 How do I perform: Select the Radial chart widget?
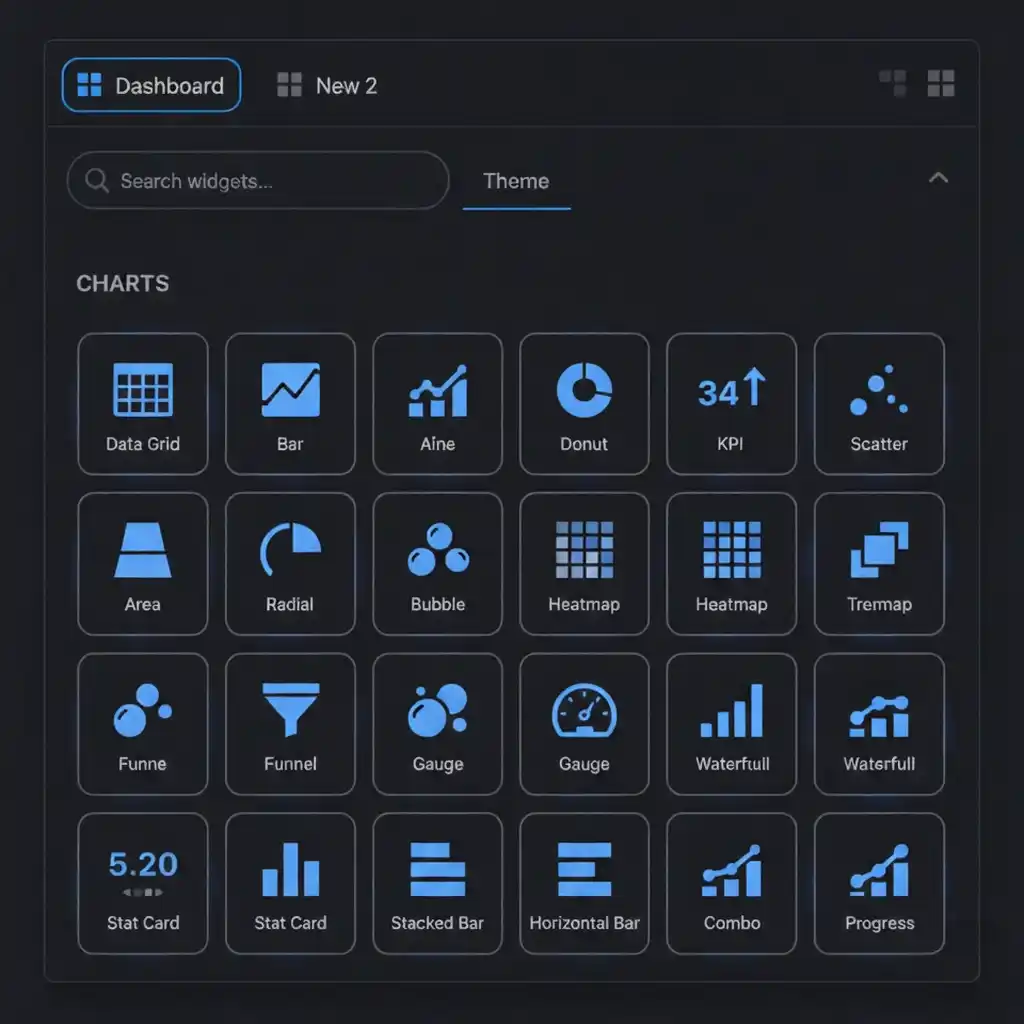tap(290, 563)
